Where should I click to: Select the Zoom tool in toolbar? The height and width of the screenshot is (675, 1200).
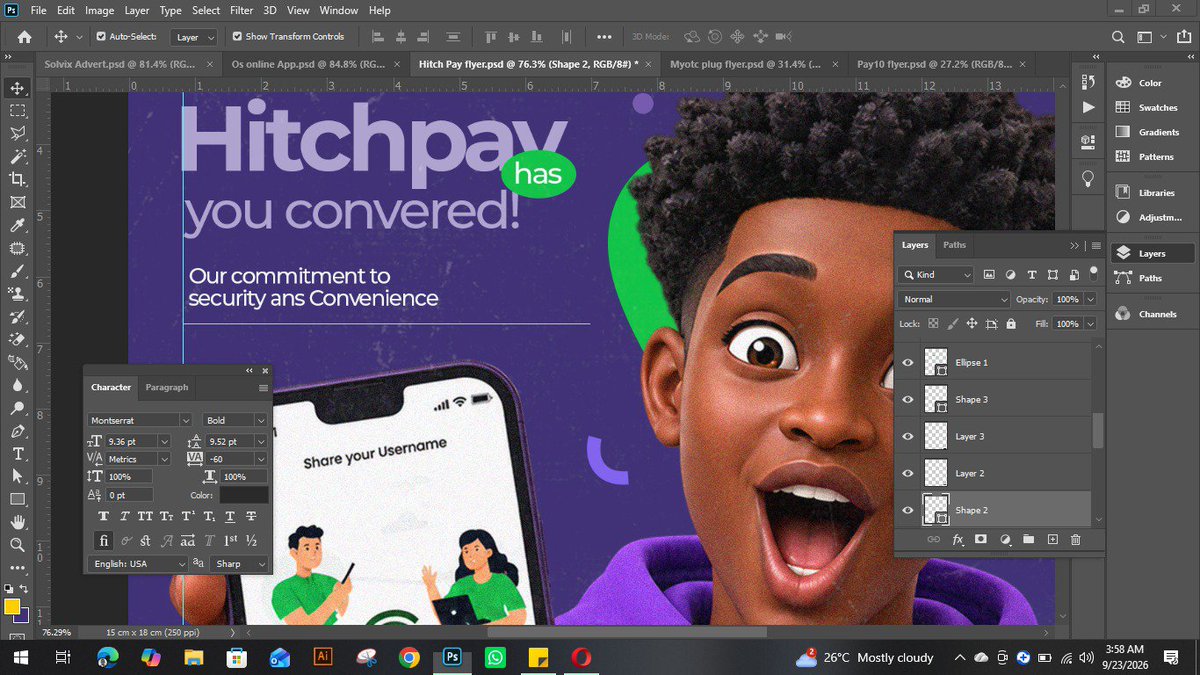click(x=17, y=545)
